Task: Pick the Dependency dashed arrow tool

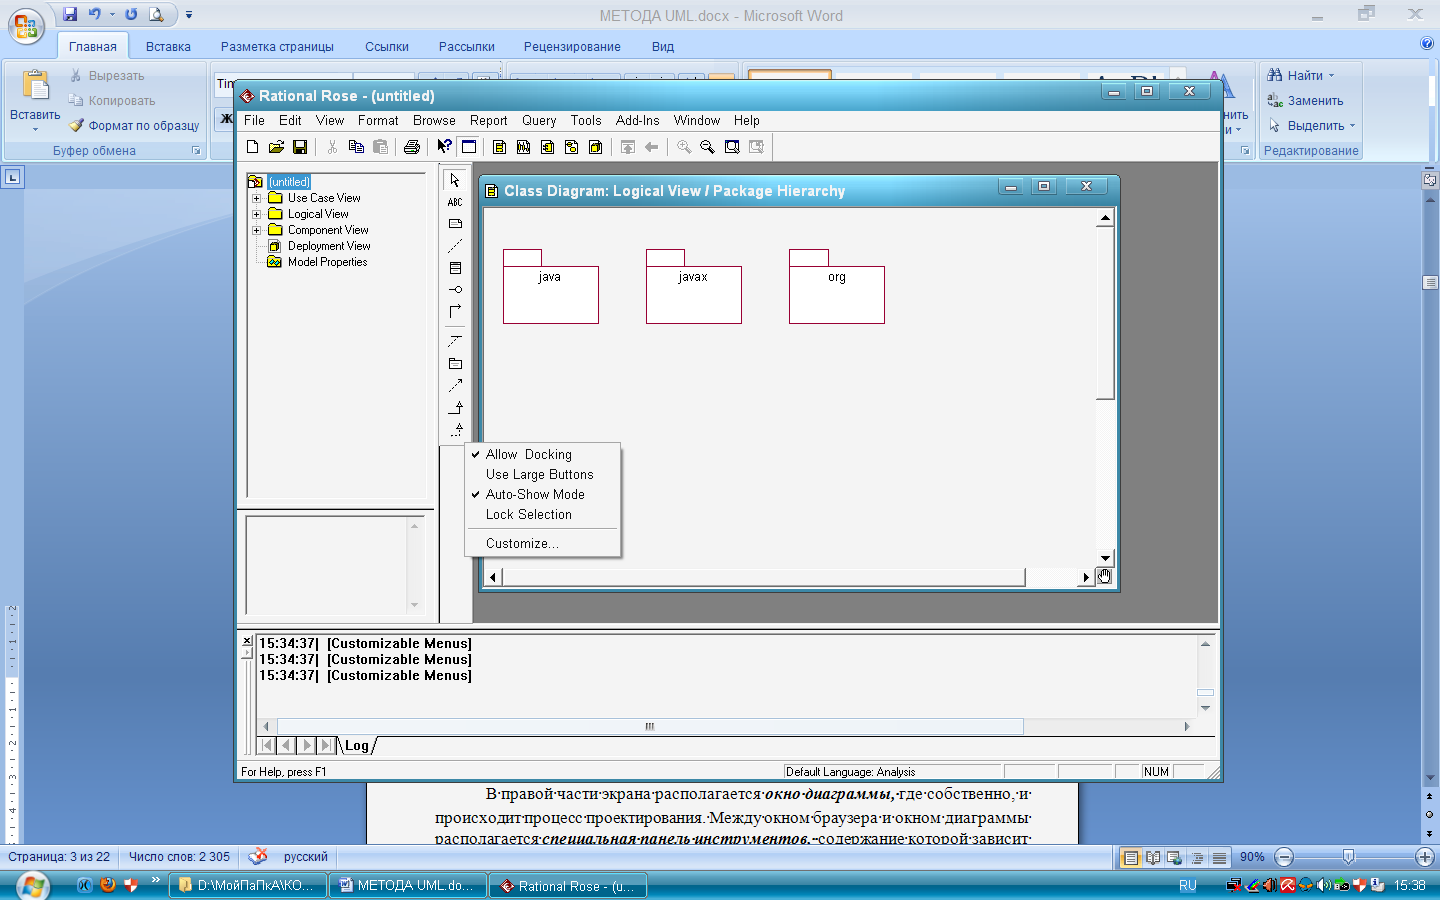Action: coord(455,386)
